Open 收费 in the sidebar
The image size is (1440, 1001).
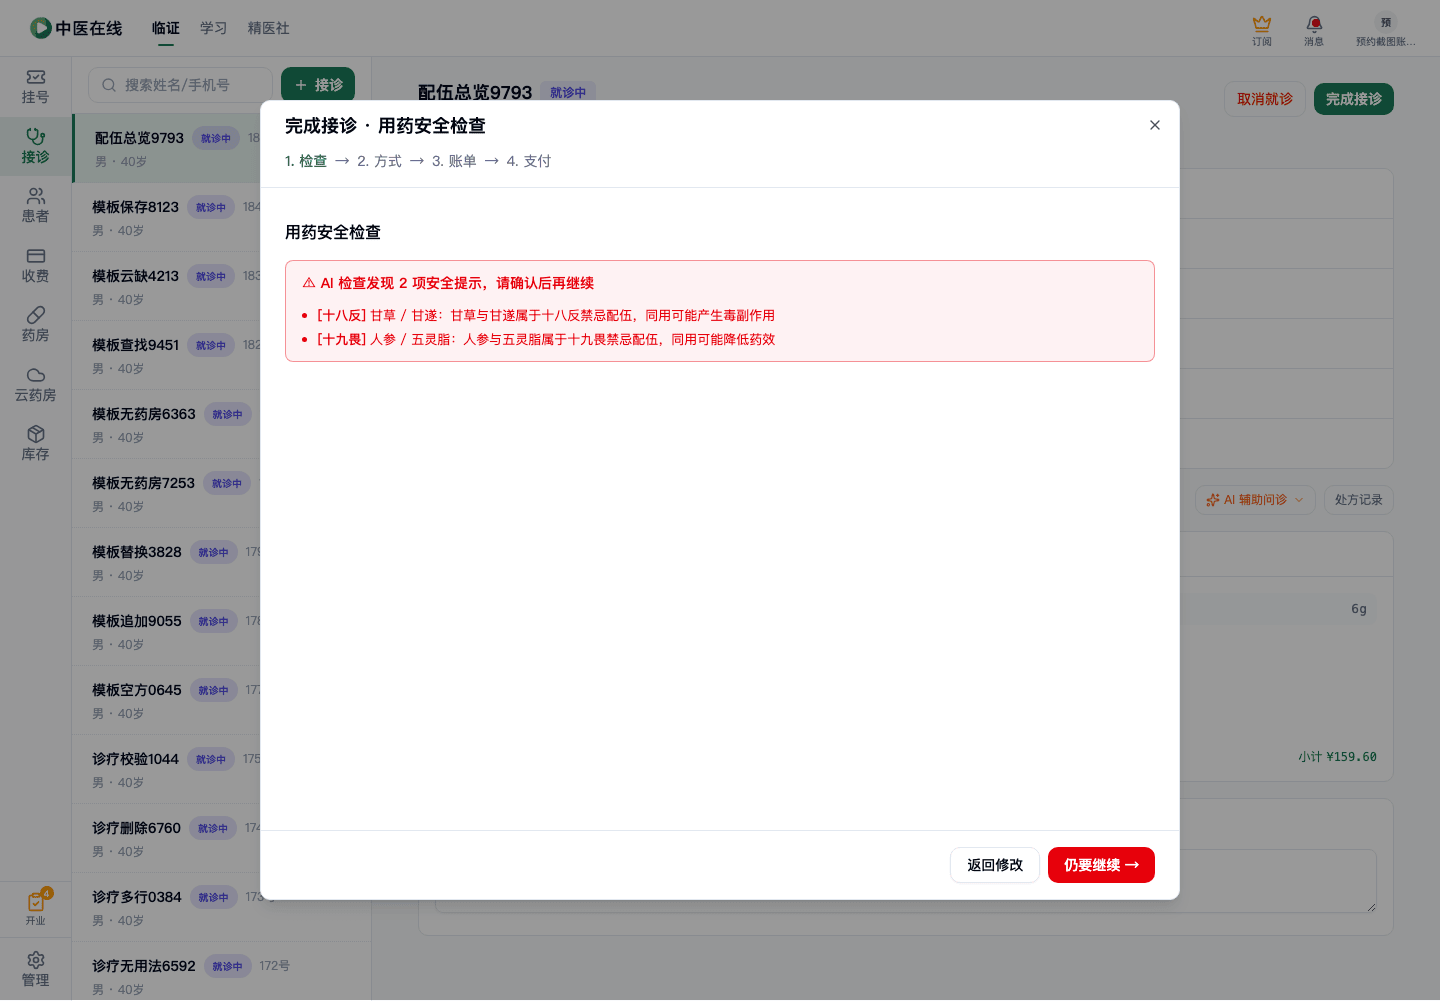point(35,266)
